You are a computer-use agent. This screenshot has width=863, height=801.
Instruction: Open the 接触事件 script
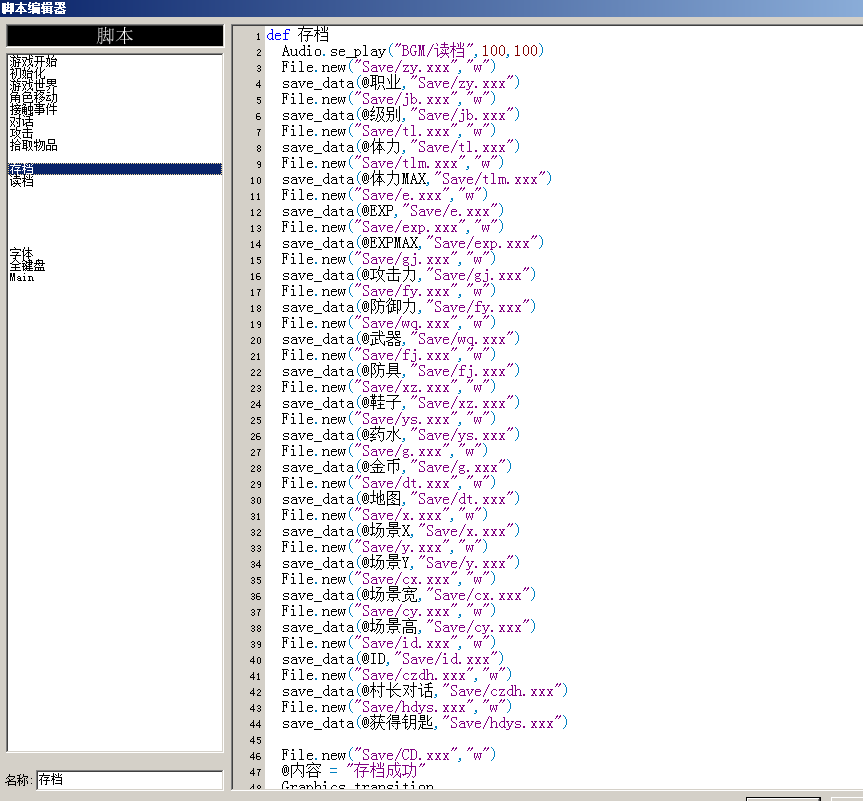[33, 110]
